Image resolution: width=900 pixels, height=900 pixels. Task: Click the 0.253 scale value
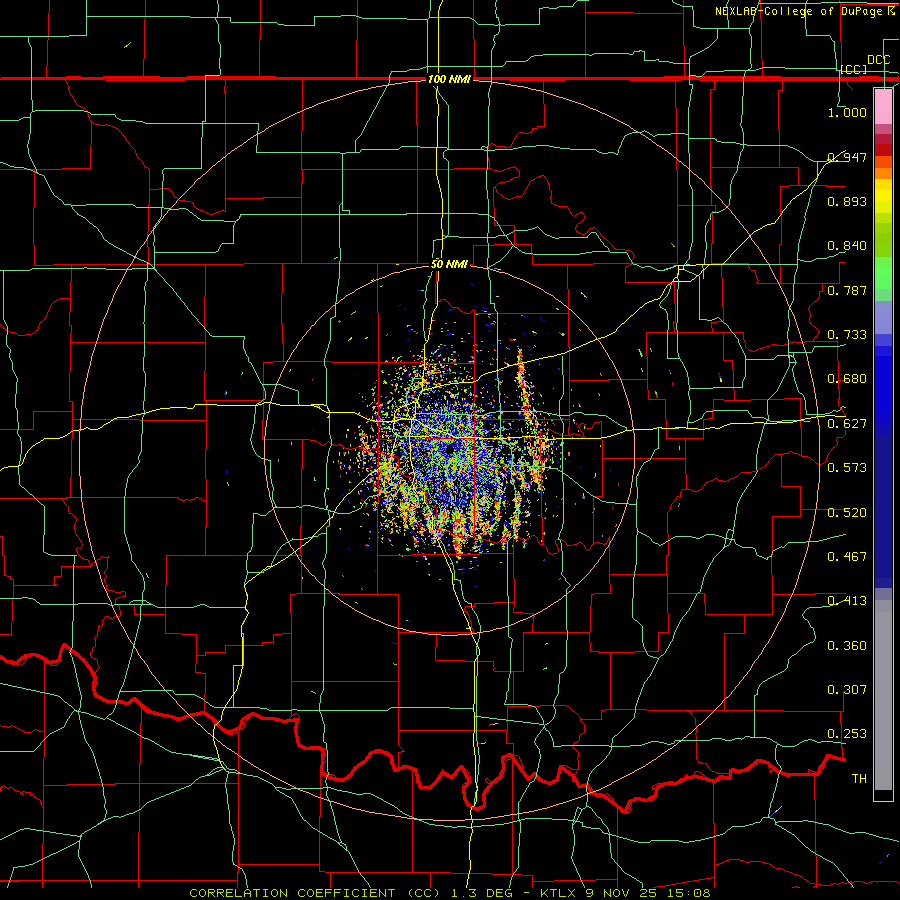tap(847, 734)
